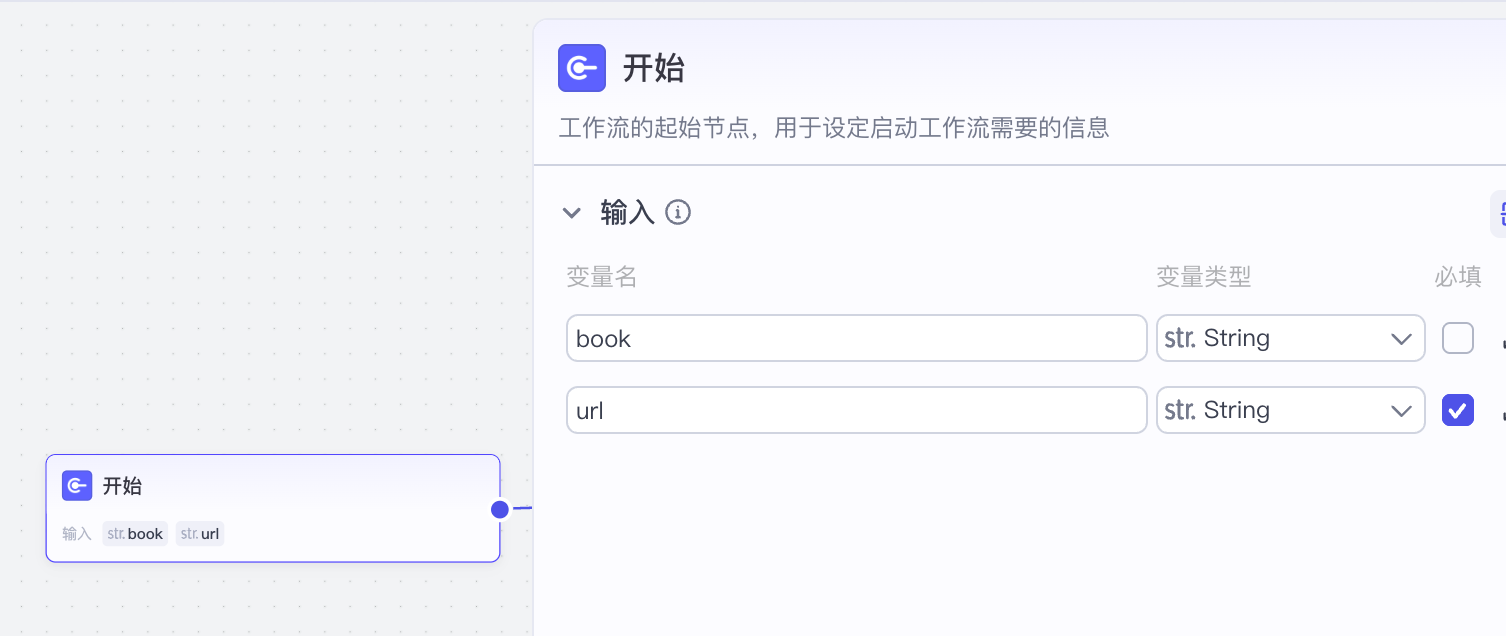
Task: Enable required checkbox for book variable
Action: coord(1457,339)
